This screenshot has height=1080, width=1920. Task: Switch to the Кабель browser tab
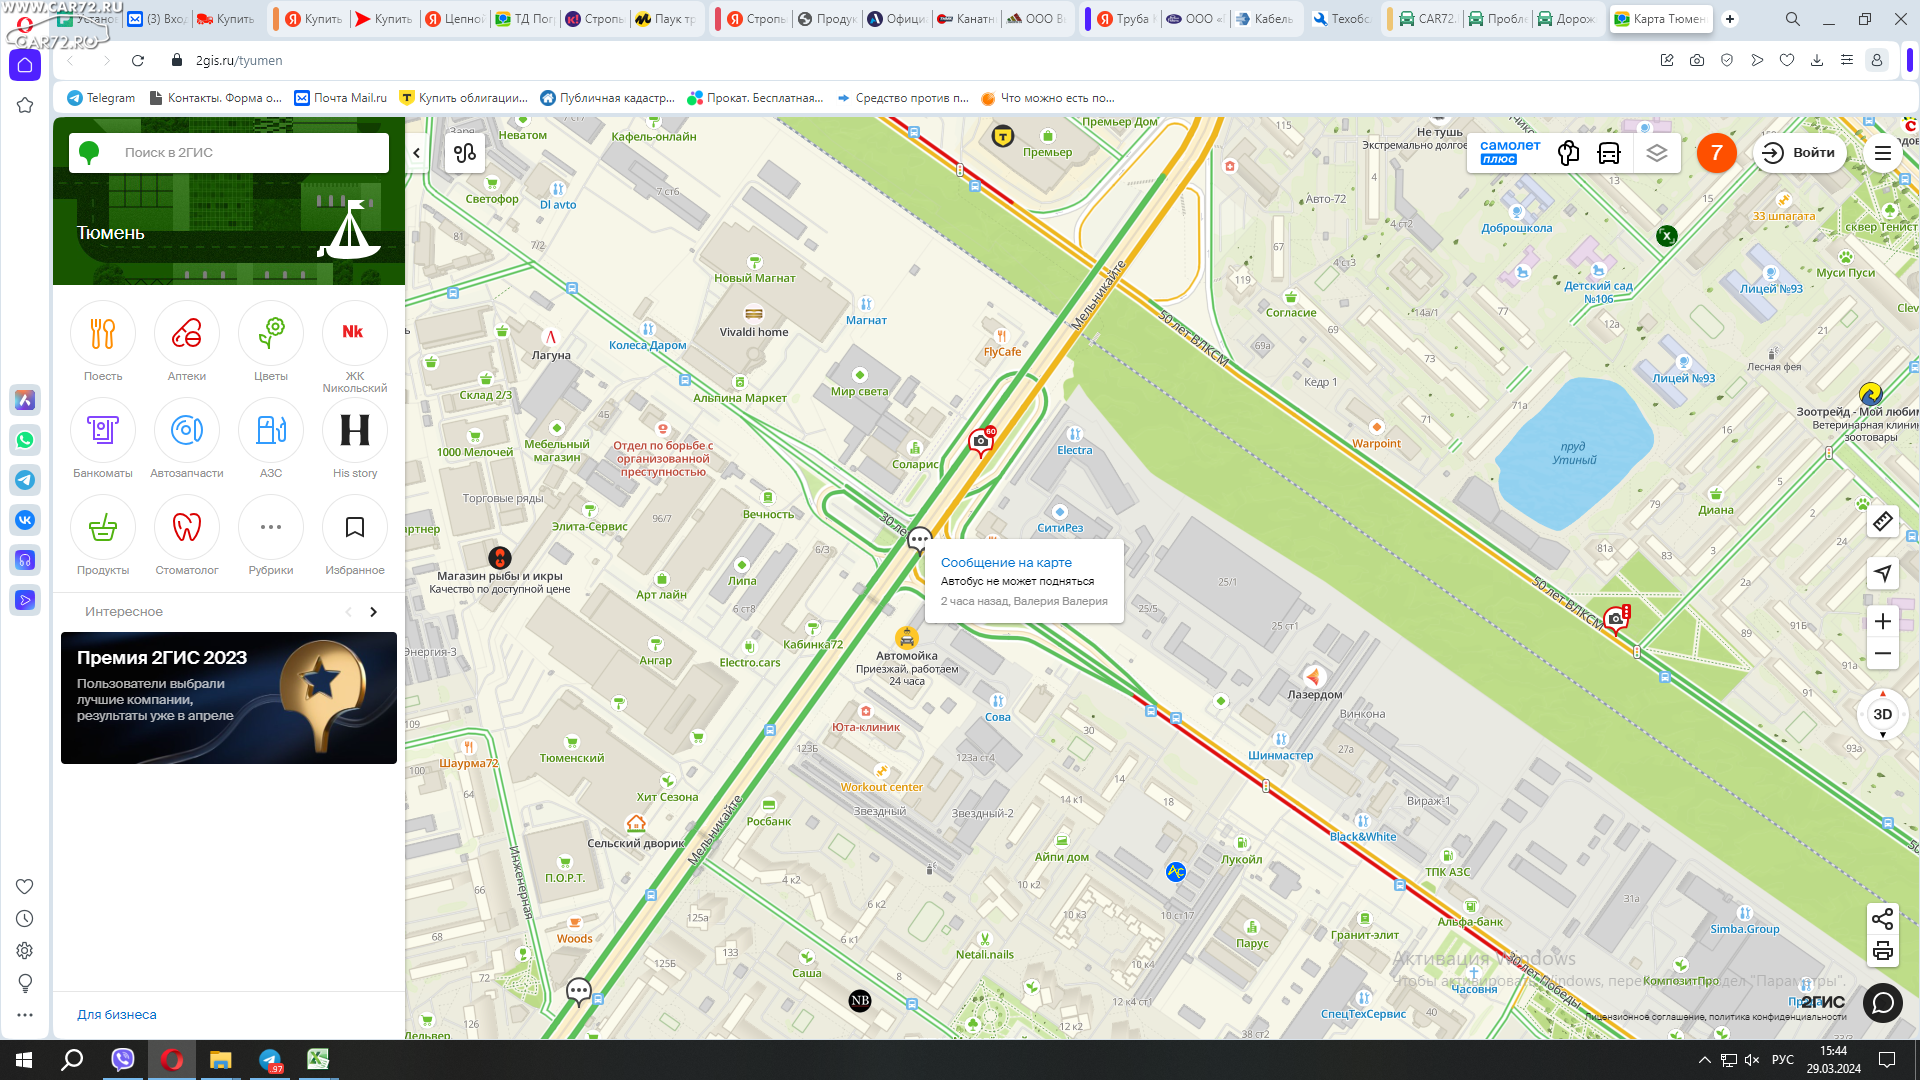[1264, 19]
